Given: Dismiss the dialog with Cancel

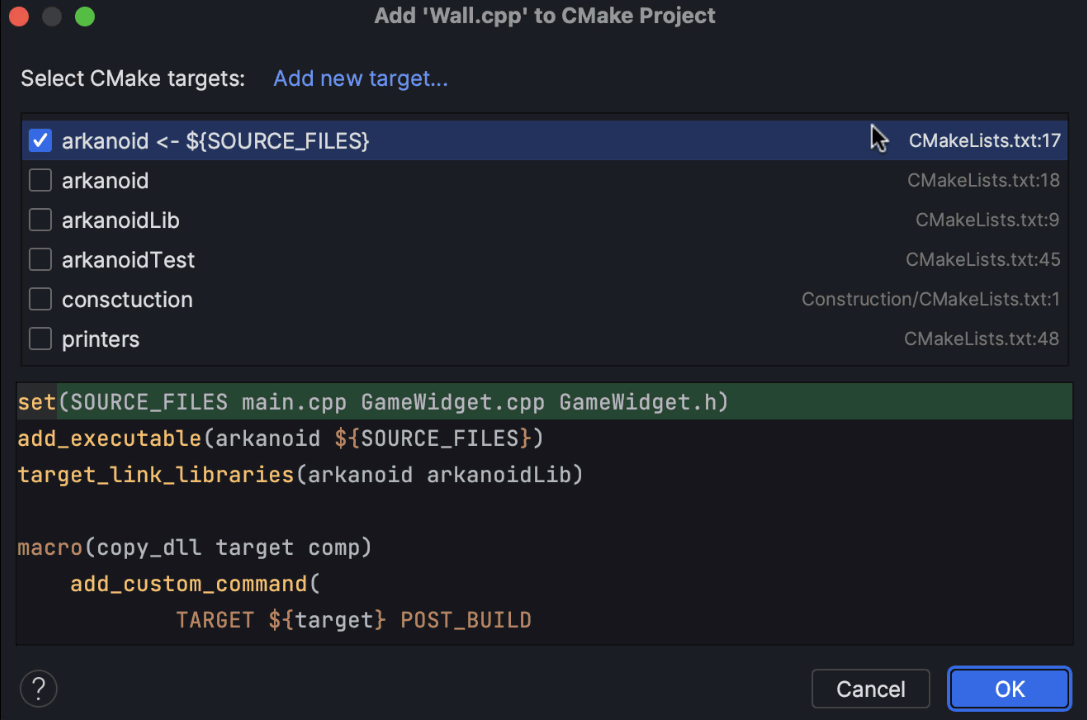Looking at the screenshot, I should (x=870, y=688).
